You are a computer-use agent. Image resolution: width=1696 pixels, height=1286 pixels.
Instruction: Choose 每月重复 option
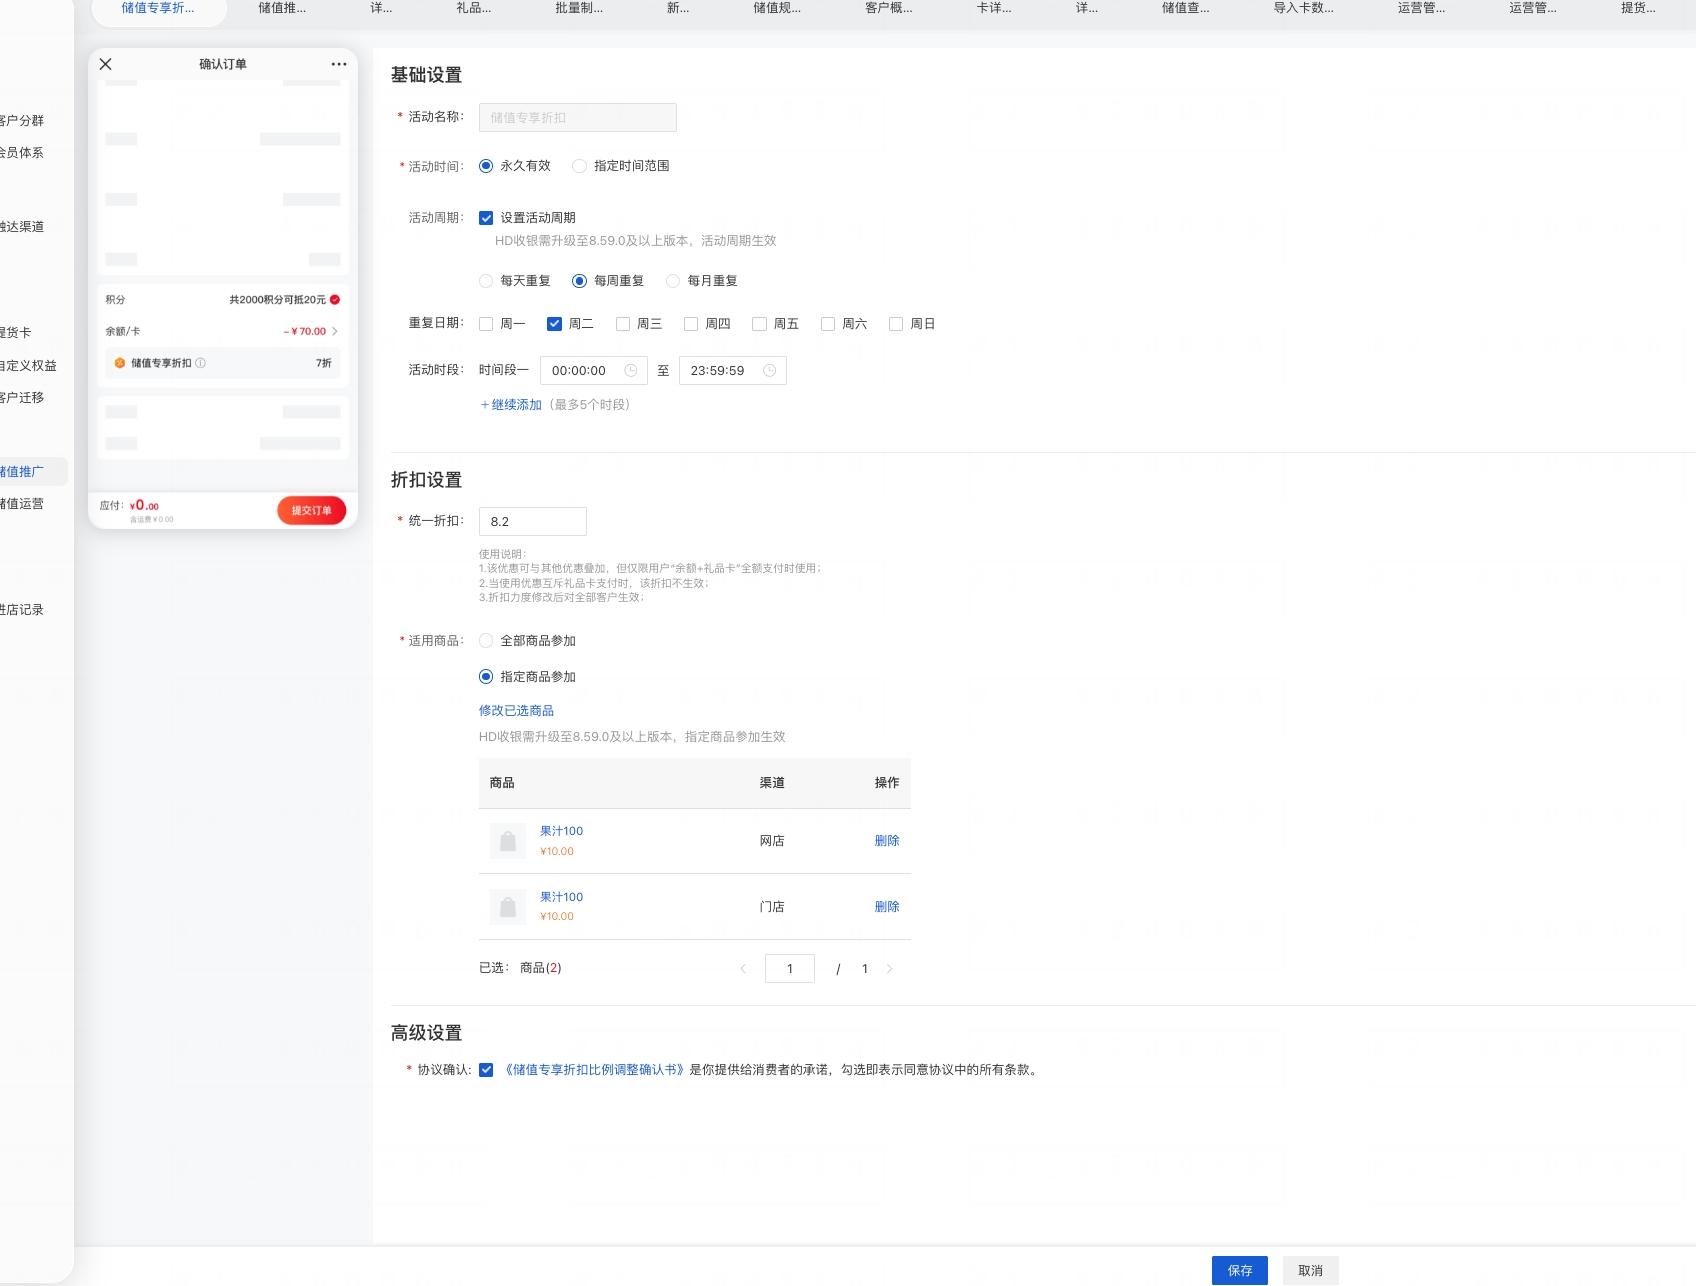tap(673, 281)
